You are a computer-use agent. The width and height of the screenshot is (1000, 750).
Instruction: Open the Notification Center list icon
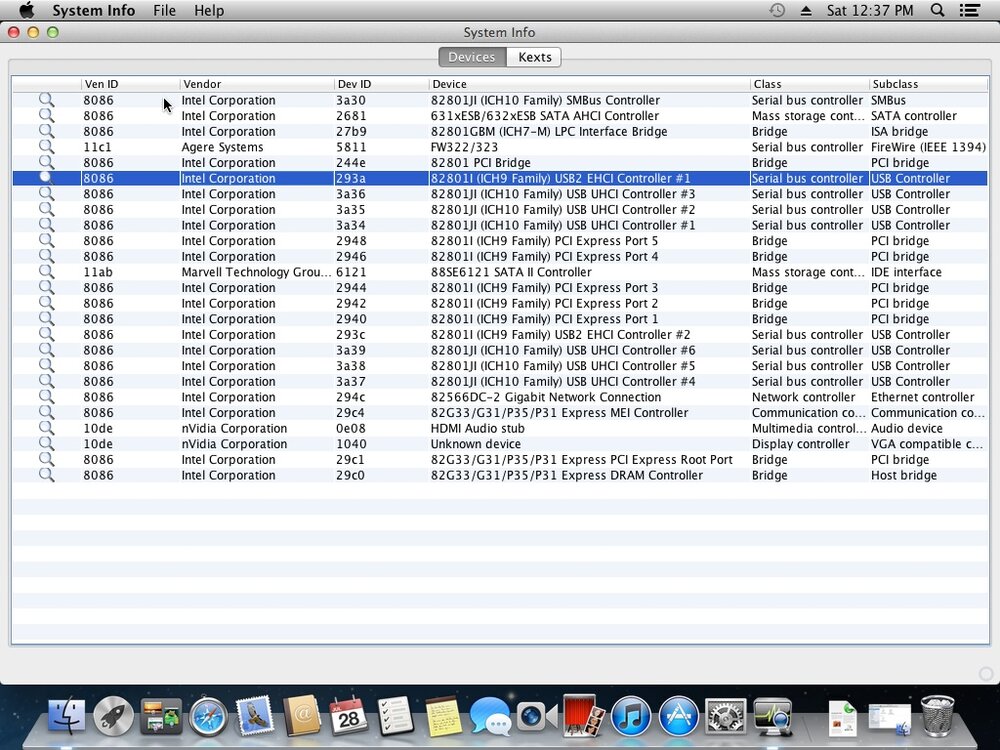pos(969,10)
